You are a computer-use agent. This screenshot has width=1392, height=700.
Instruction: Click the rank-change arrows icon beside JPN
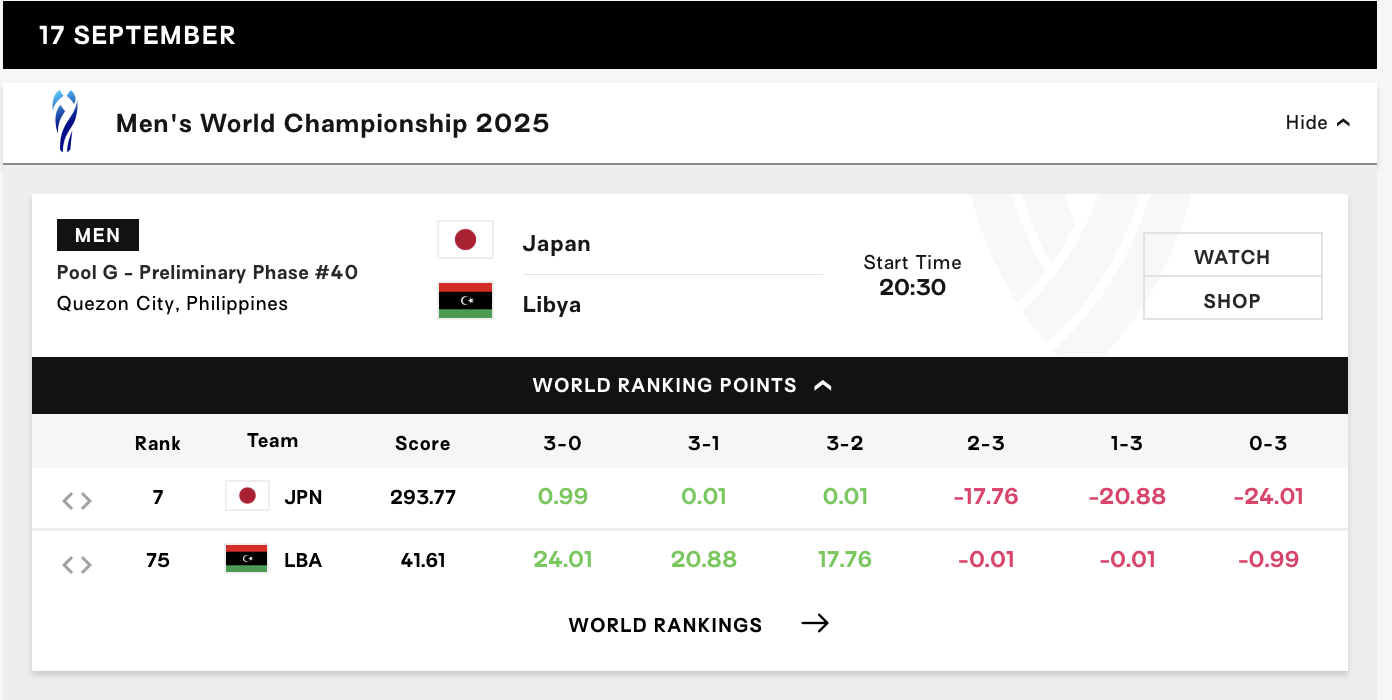pos(77,500)
